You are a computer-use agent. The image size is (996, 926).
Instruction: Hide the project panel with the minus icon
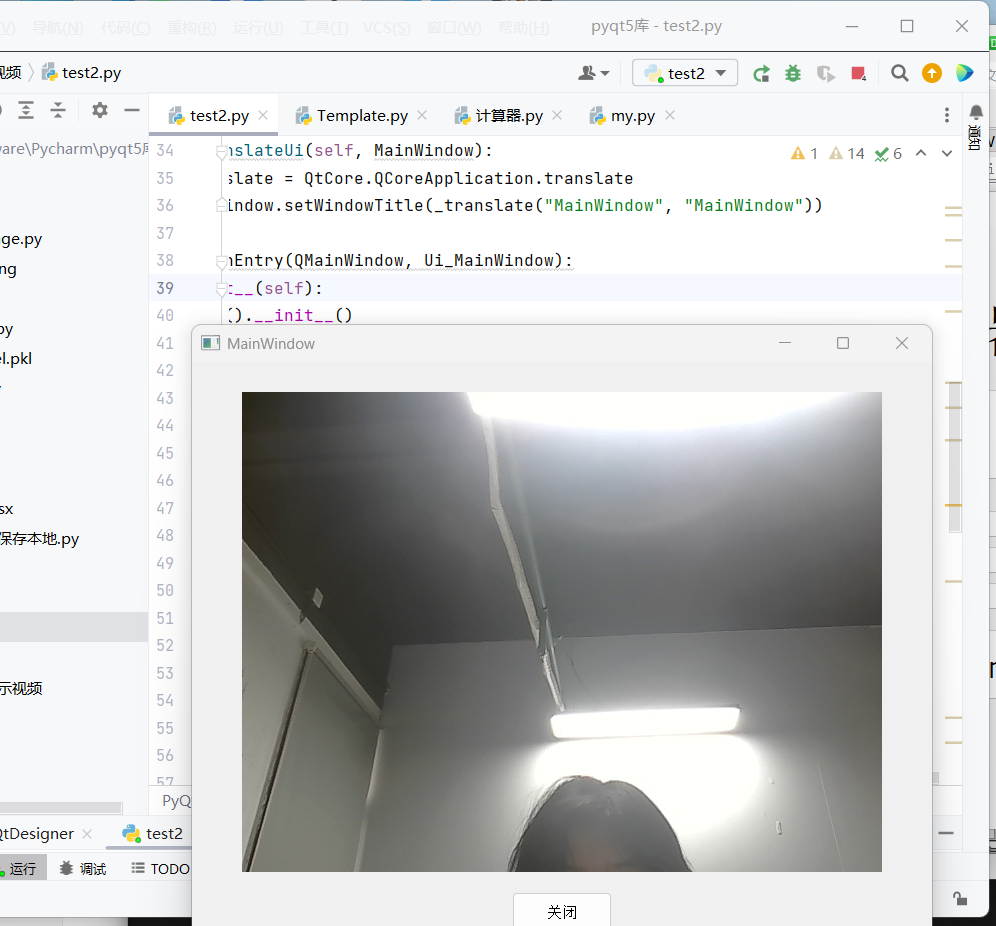pyautogui.click(x=132, y=110)
